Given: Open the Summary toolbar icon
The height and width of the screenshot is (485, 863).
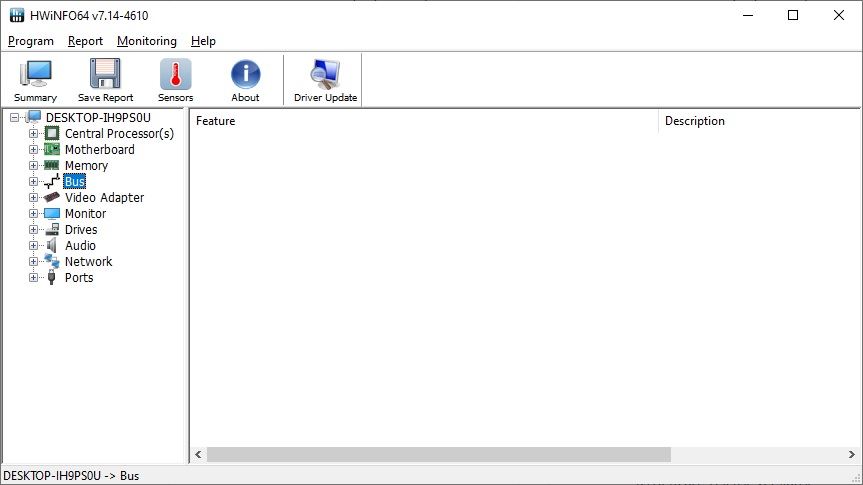Looking at the screenshot, I should click(x=35, y=80).
